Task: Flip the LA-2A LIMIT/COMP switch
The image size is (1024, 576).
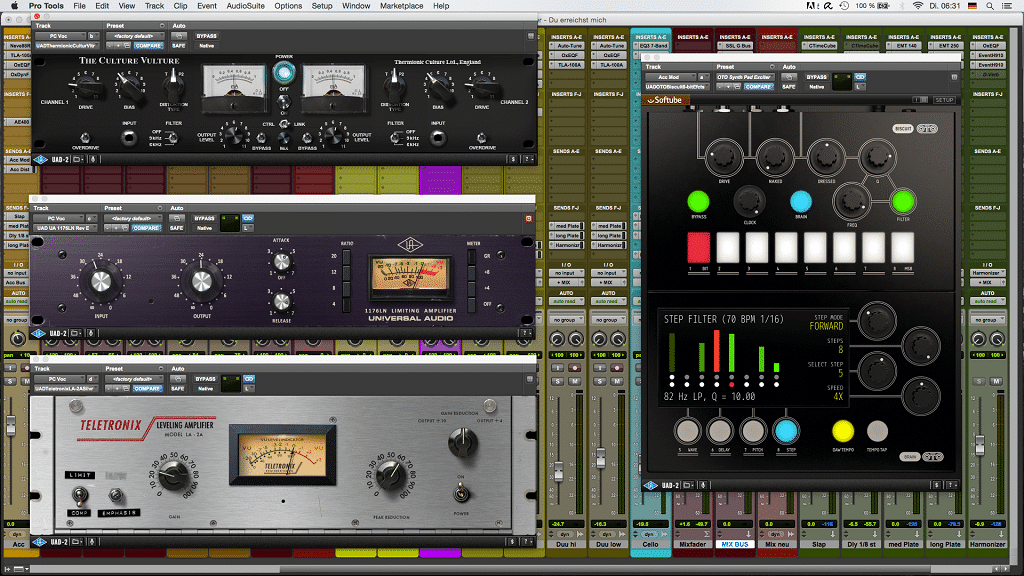Action: click(80, 496)
